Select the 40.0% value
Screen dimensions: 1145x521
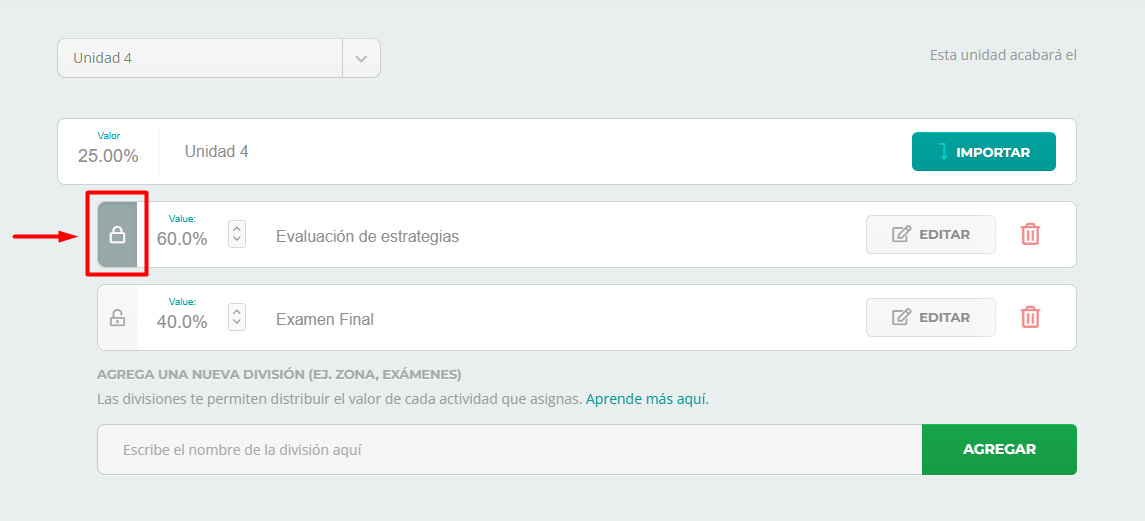tap(182, 322)
